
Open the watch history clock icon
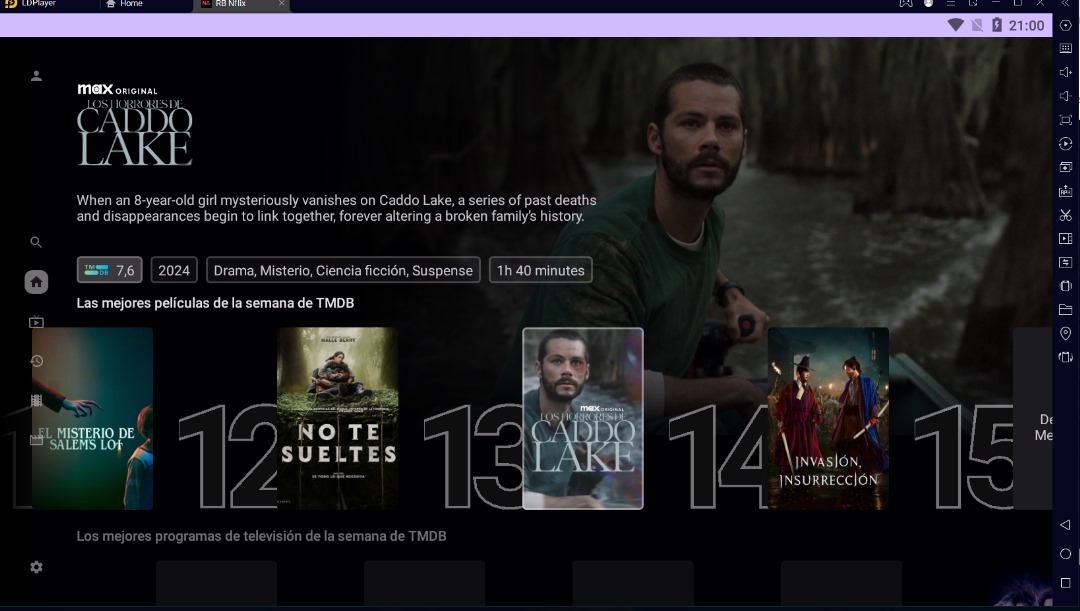click(x=36, y=361)
